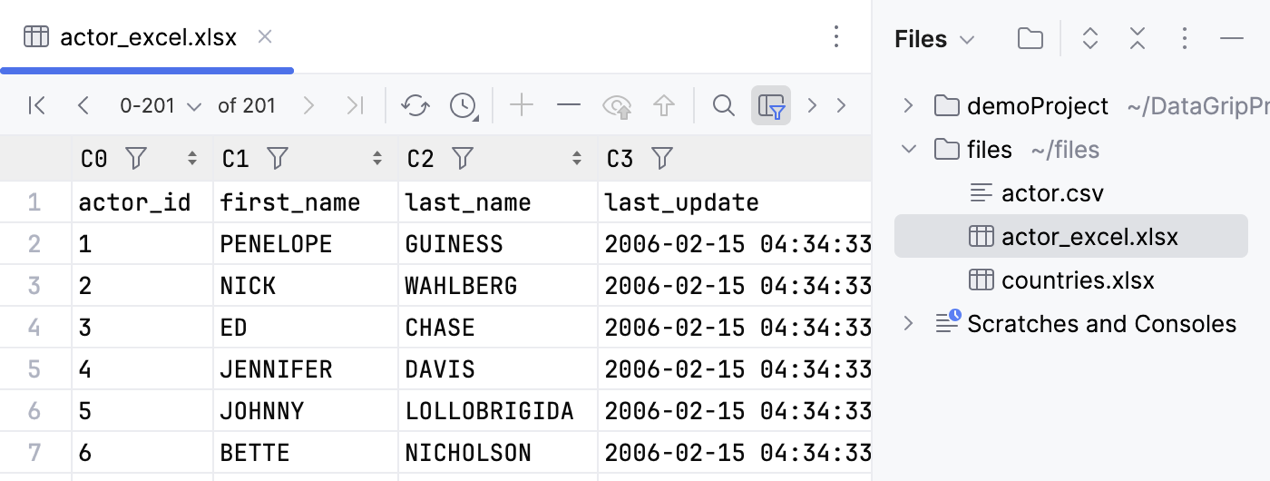Add a new row with plus icon
1270x481 pixels.
(521, 105)
